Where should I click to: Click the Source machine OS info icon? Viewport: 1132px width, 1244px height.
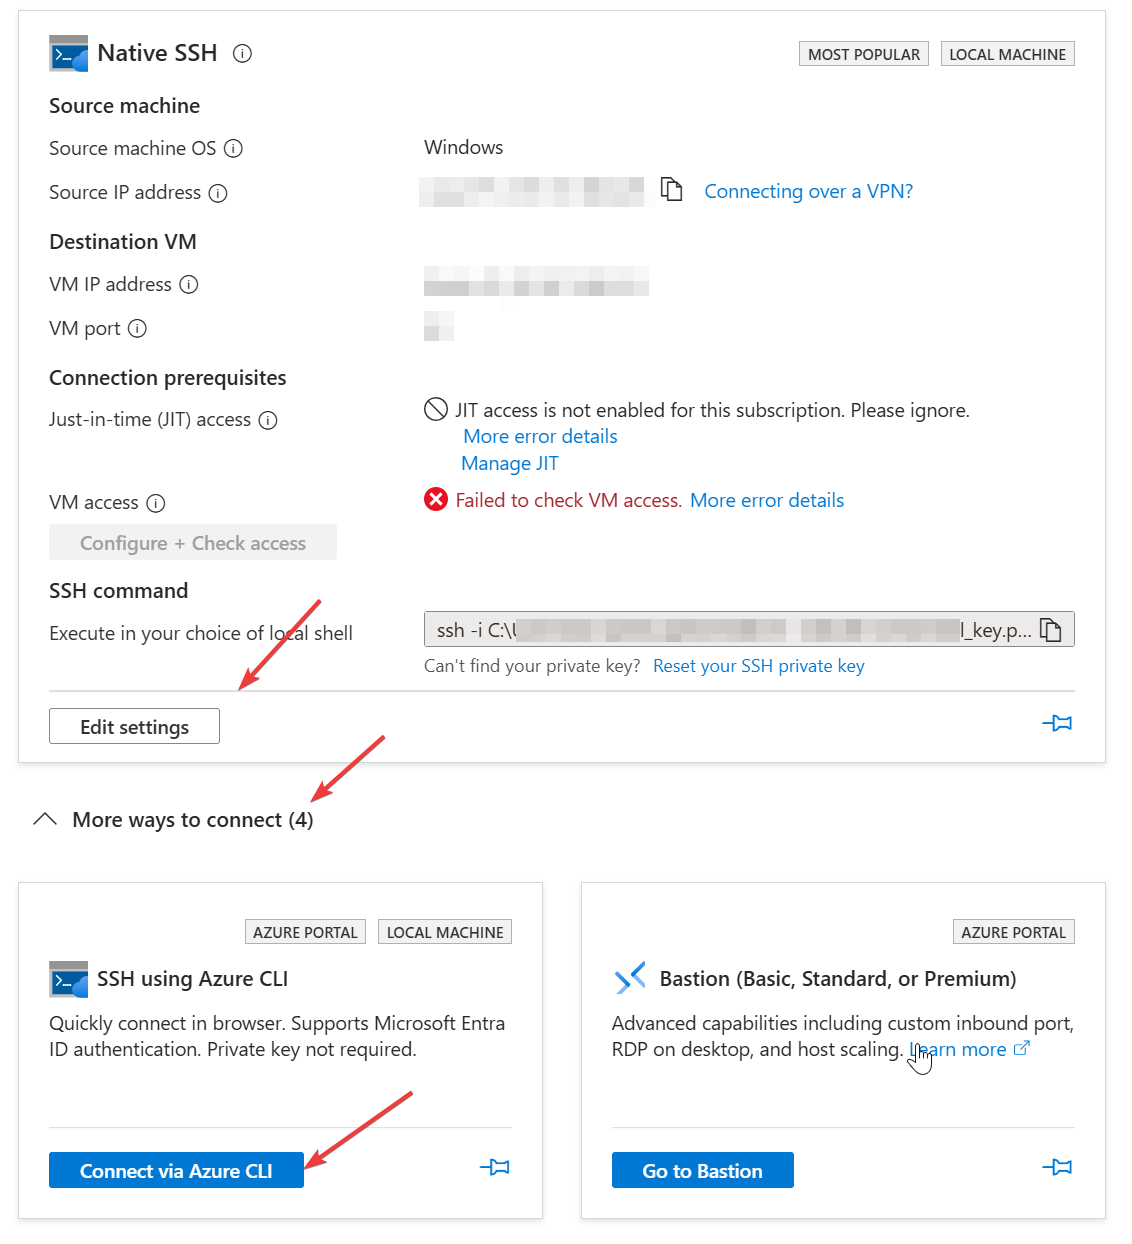(233, 149)
